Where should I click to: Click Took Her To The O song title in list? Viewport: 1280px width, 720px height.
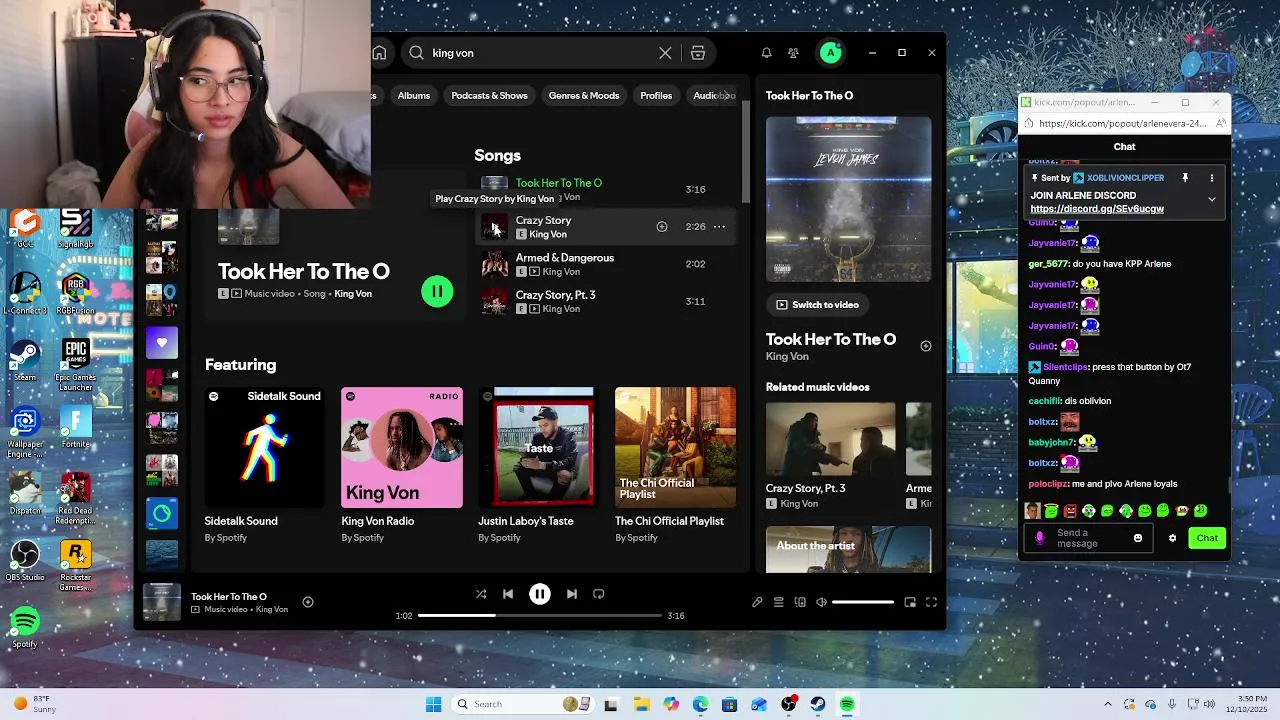pos(559,183)
